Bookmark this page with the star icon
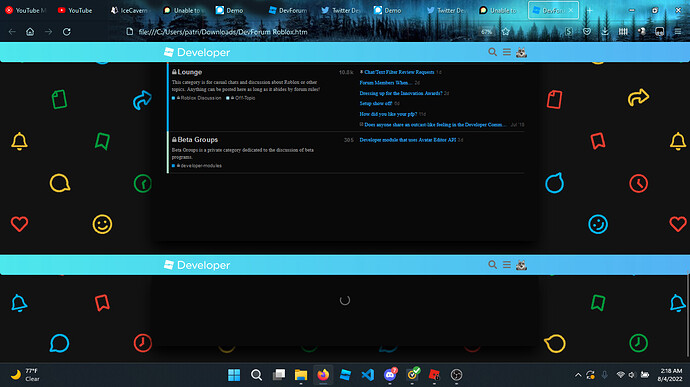Viewport: 690px width, 387px height. (x=506, y=32)
